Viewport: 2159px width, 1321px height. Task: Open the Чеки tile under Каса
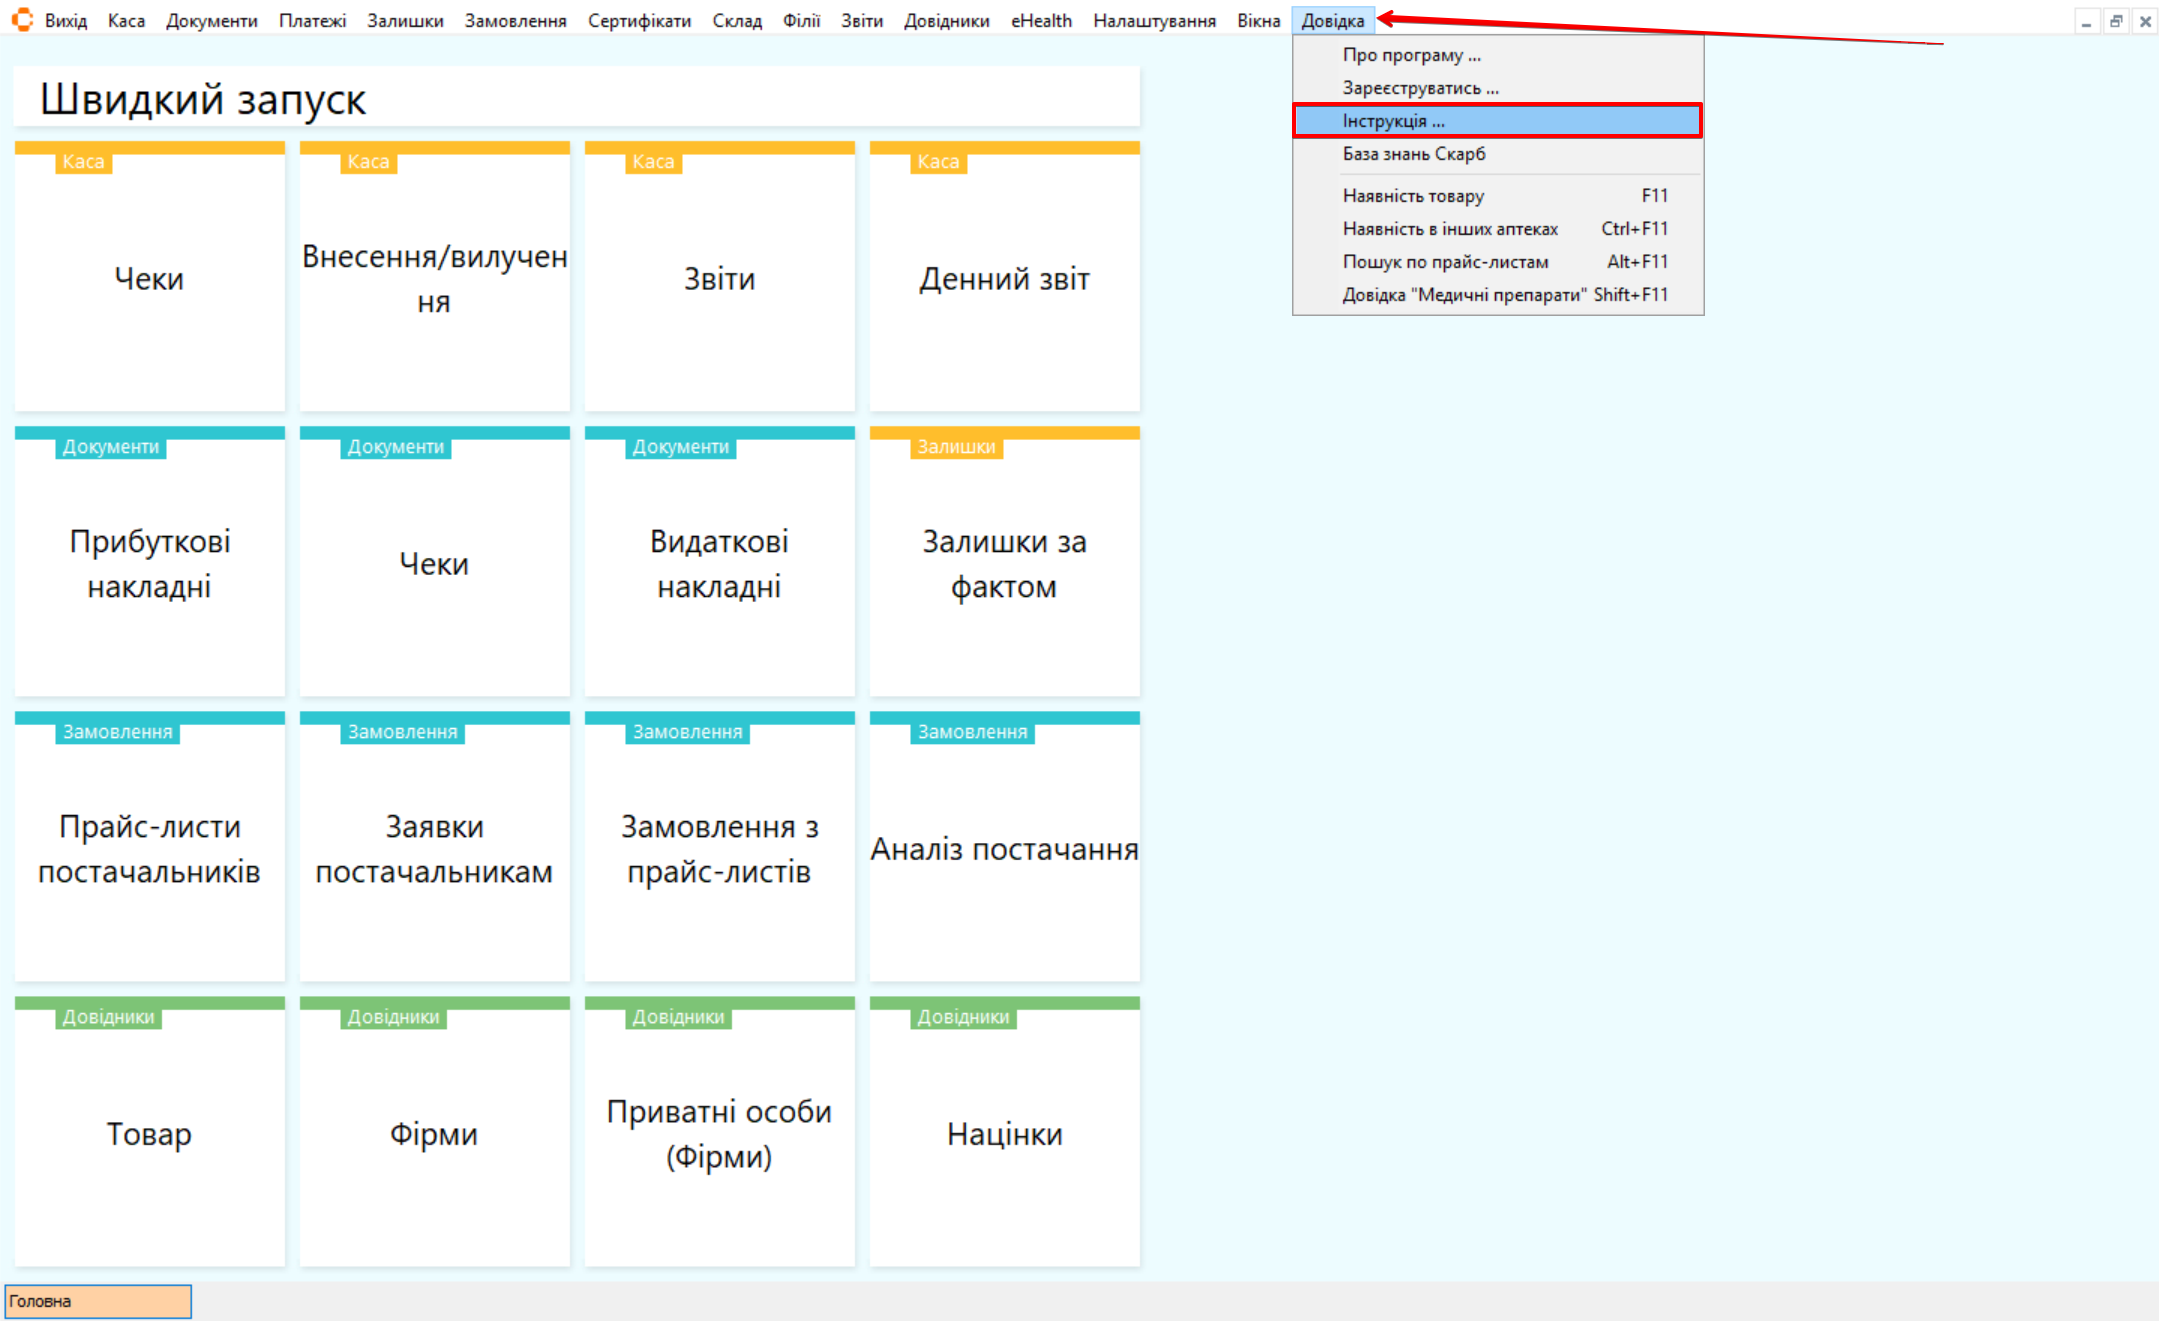click(149, 278)
